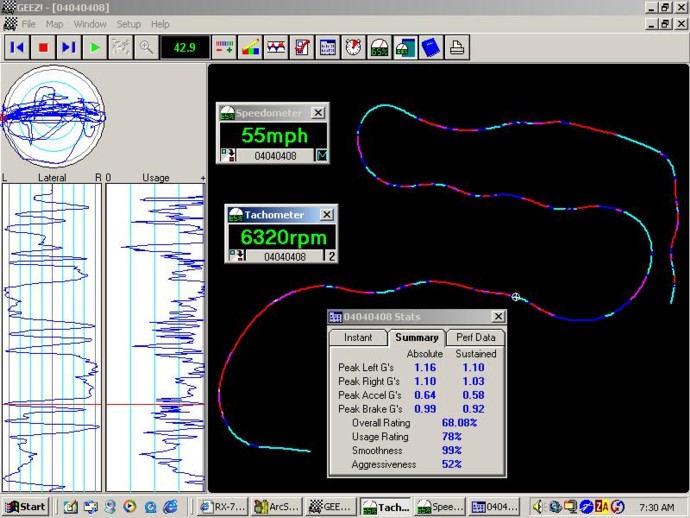Start playback with the green play button
Viewport: 690px width, 518px height.
[94, 47]
